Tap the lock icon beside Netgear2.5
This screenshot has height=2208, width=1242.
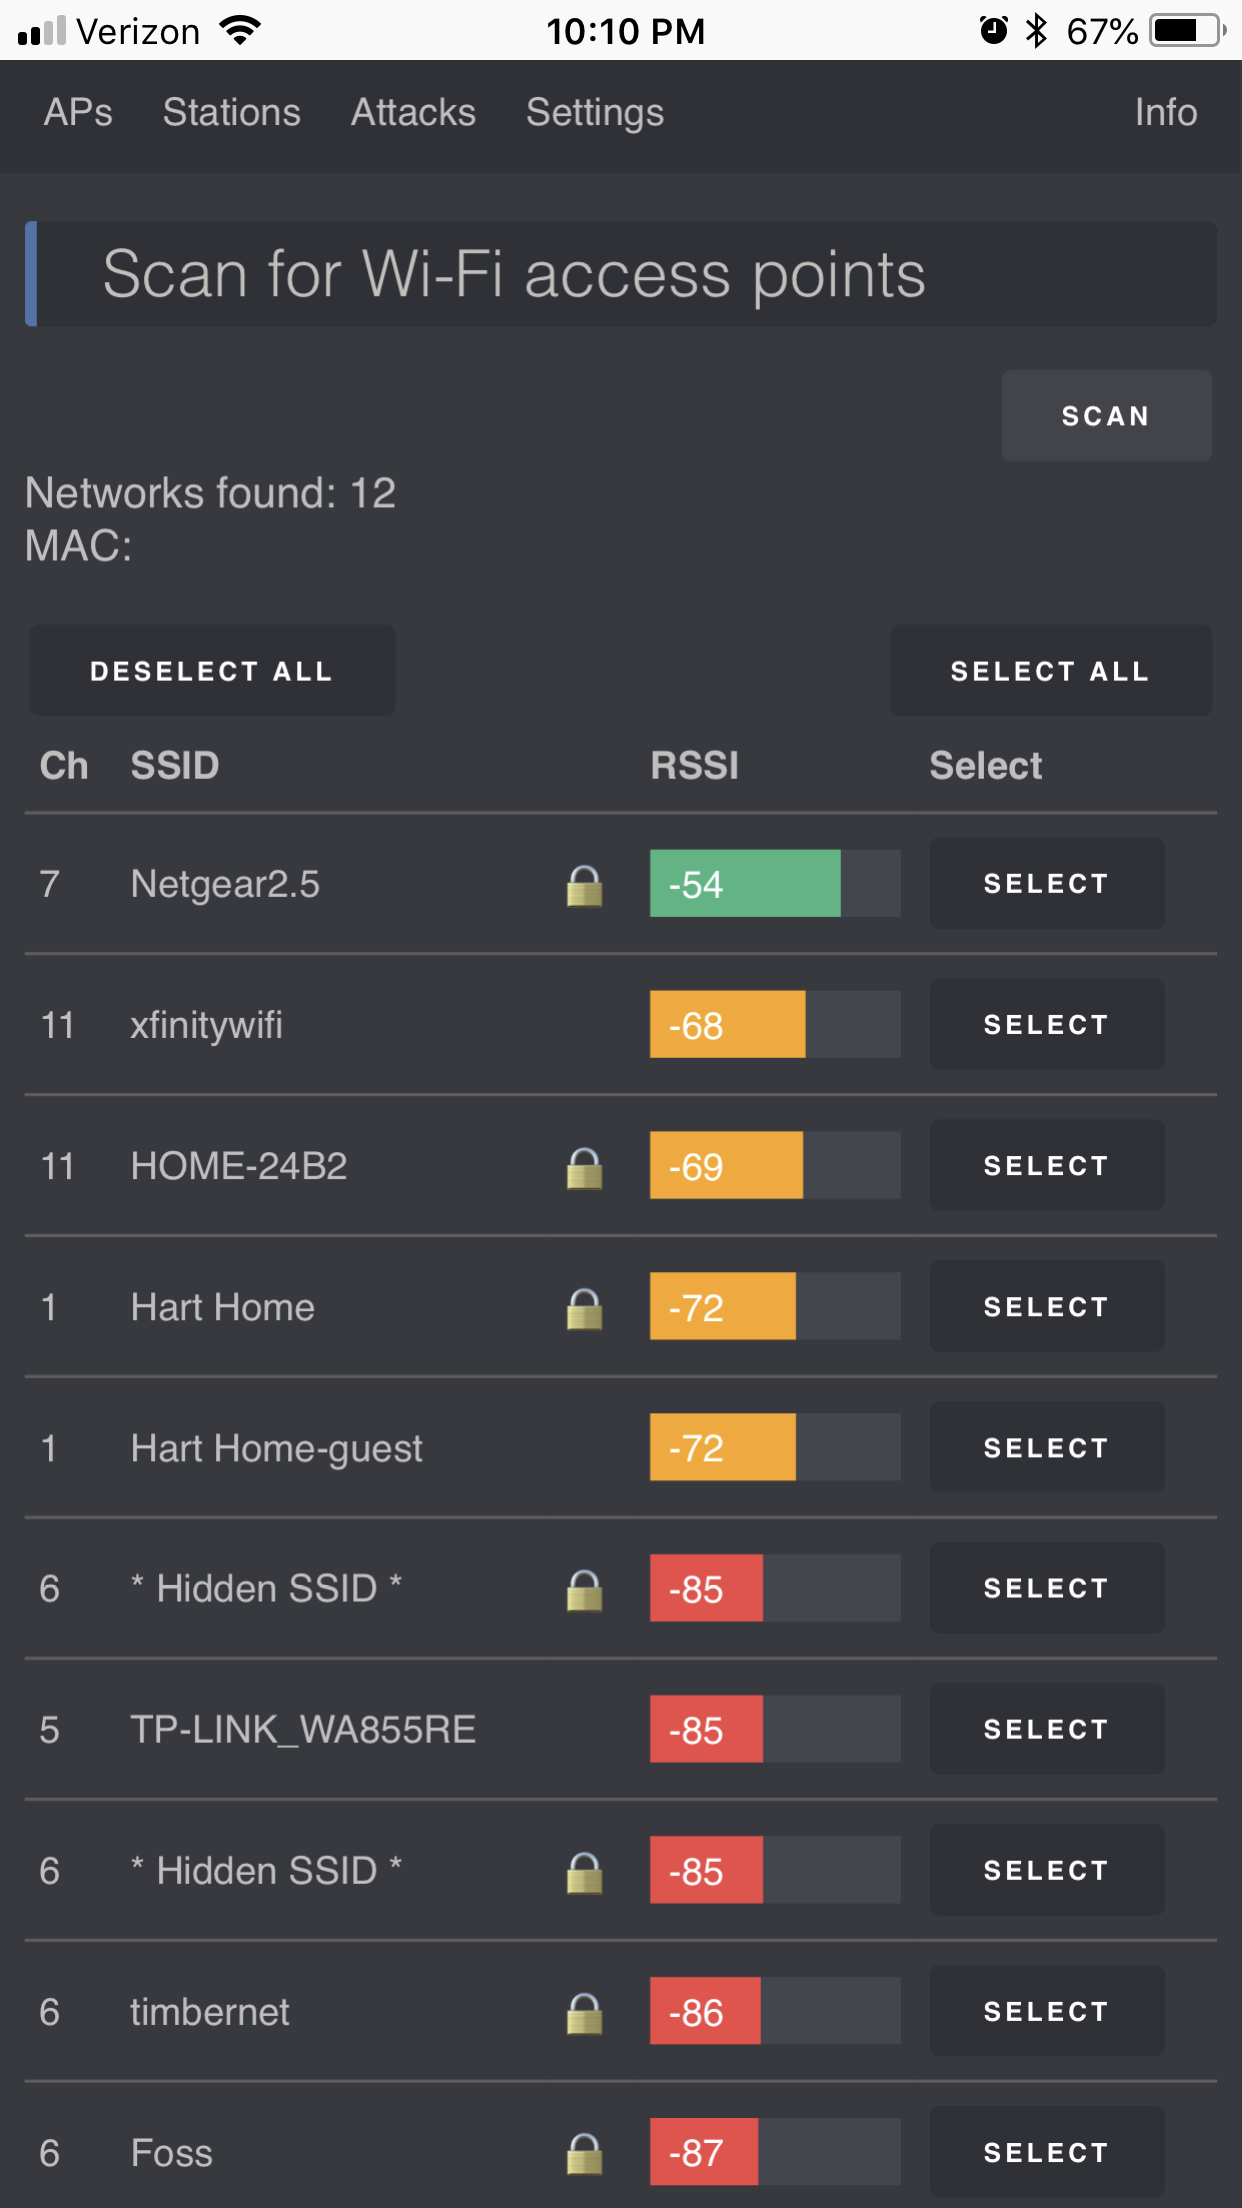[584, 885]
